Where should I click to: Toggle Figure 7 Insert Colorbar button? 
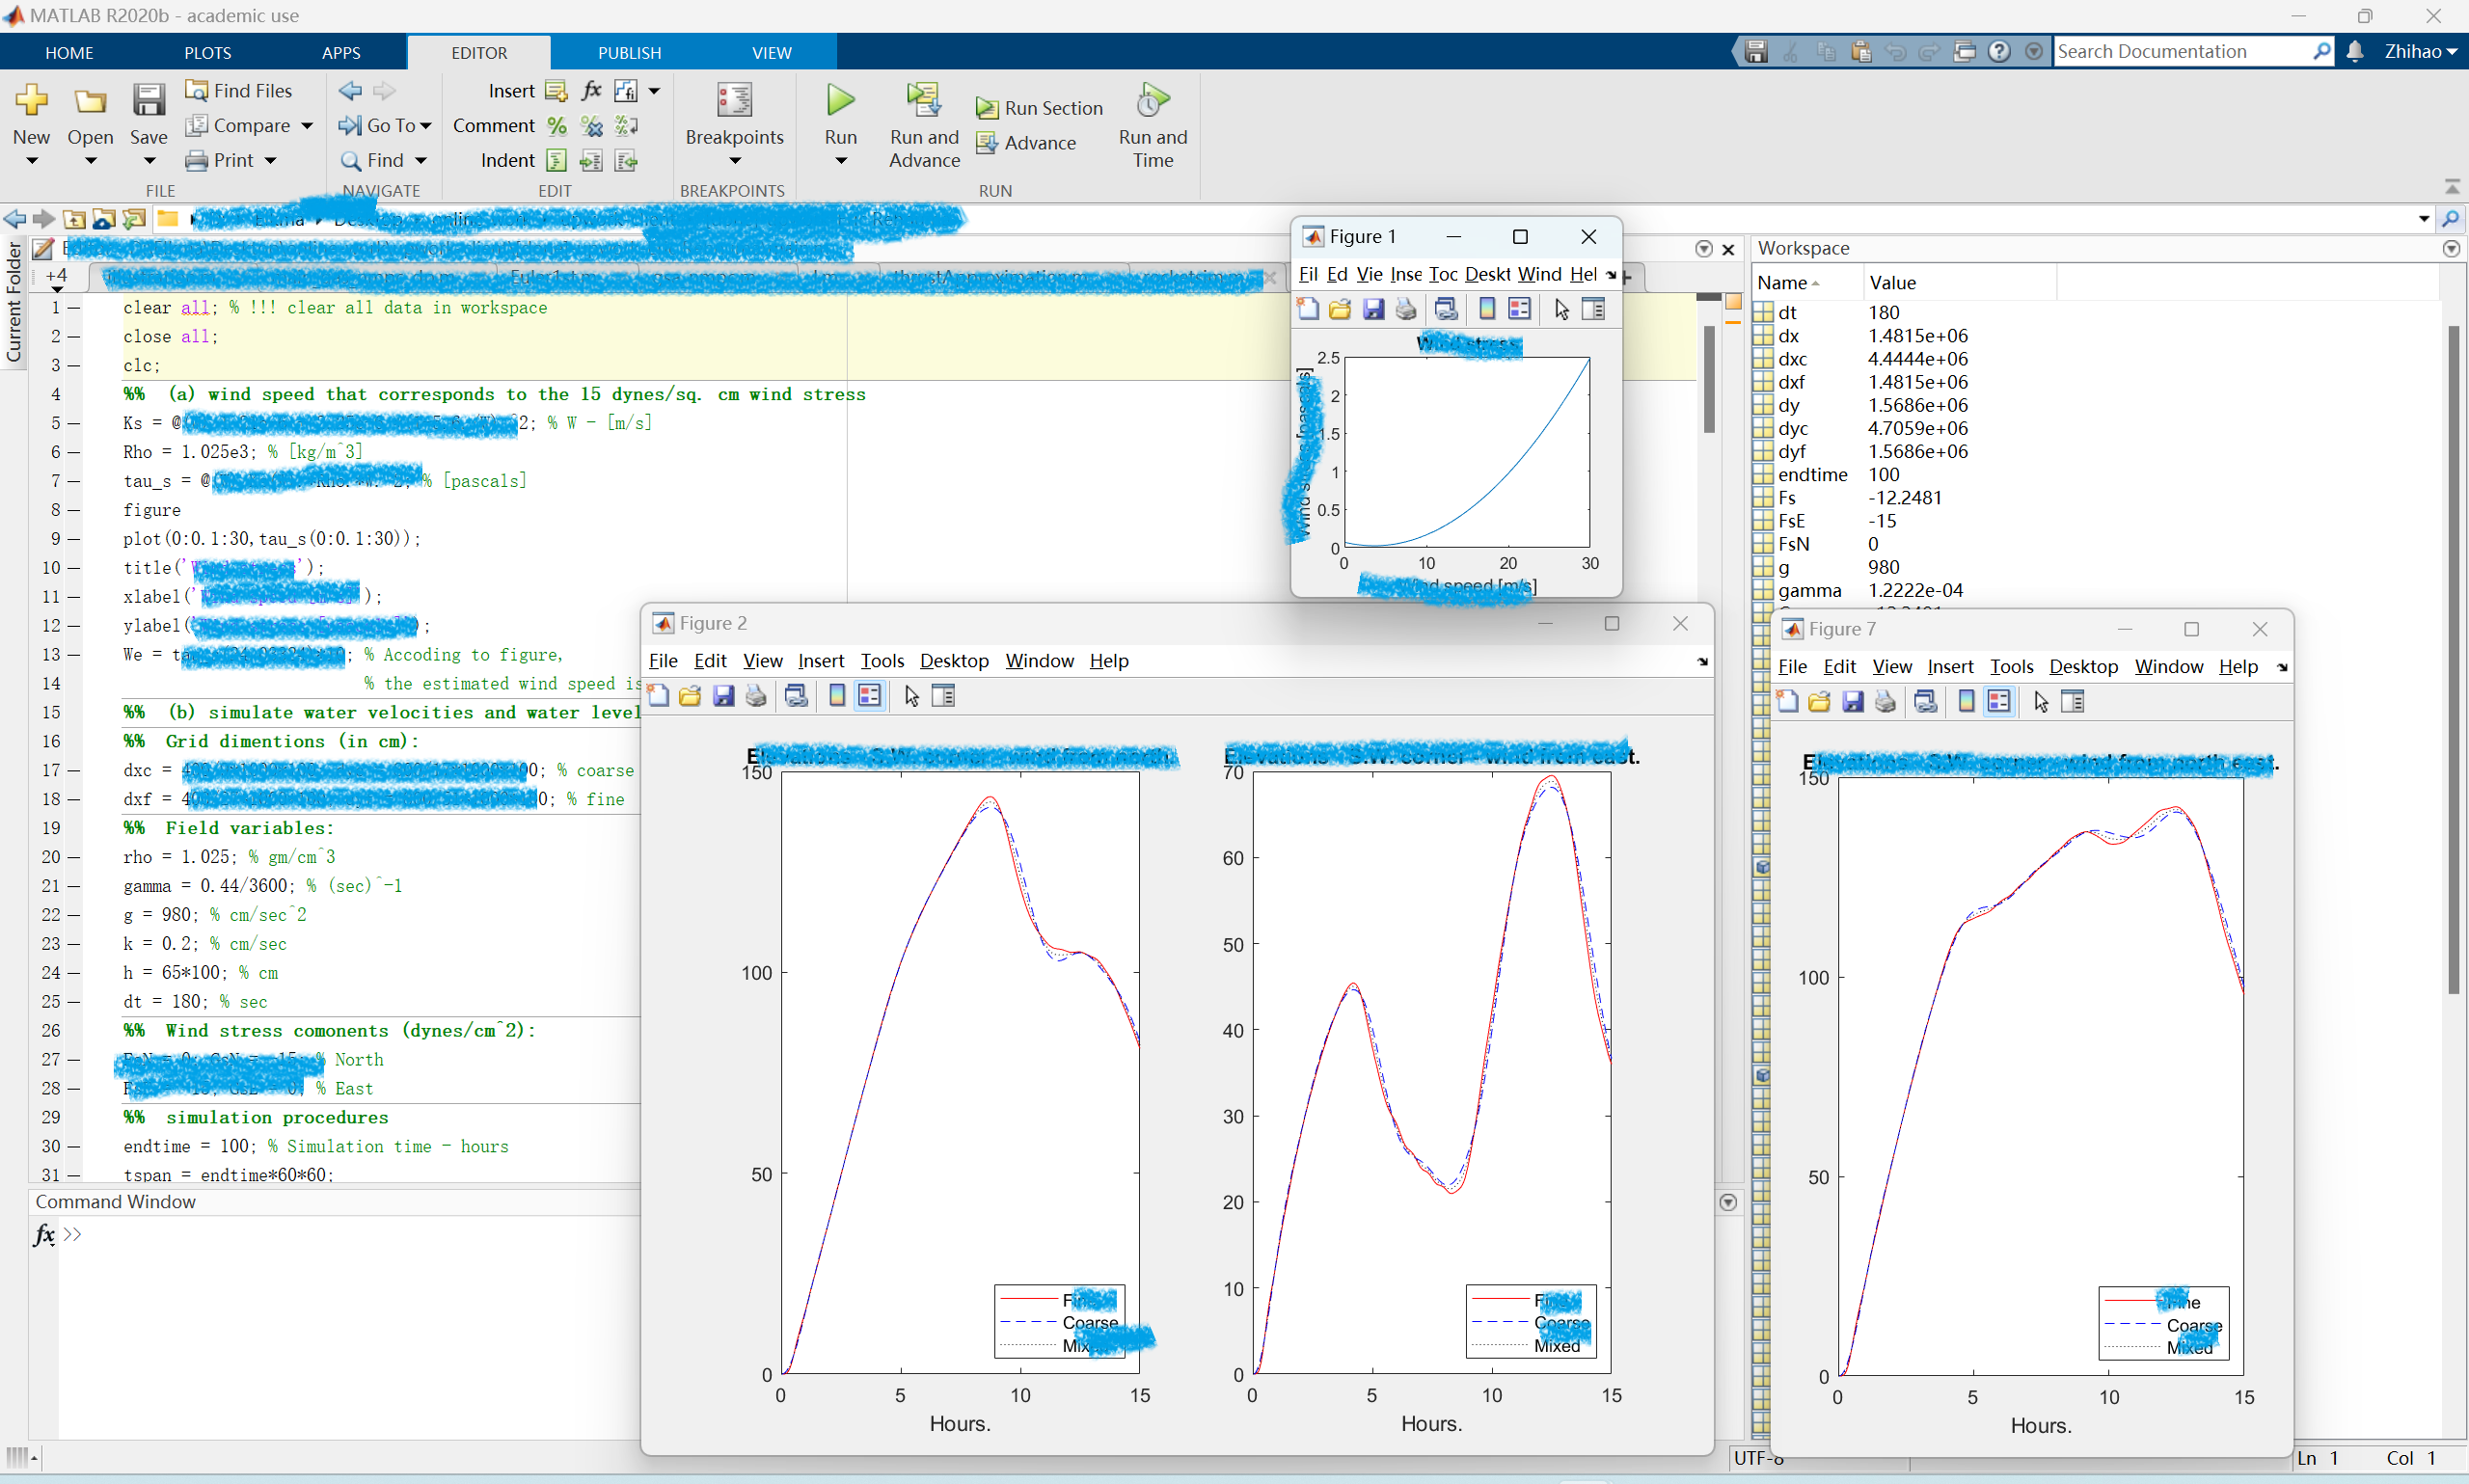click(1966, 702)
